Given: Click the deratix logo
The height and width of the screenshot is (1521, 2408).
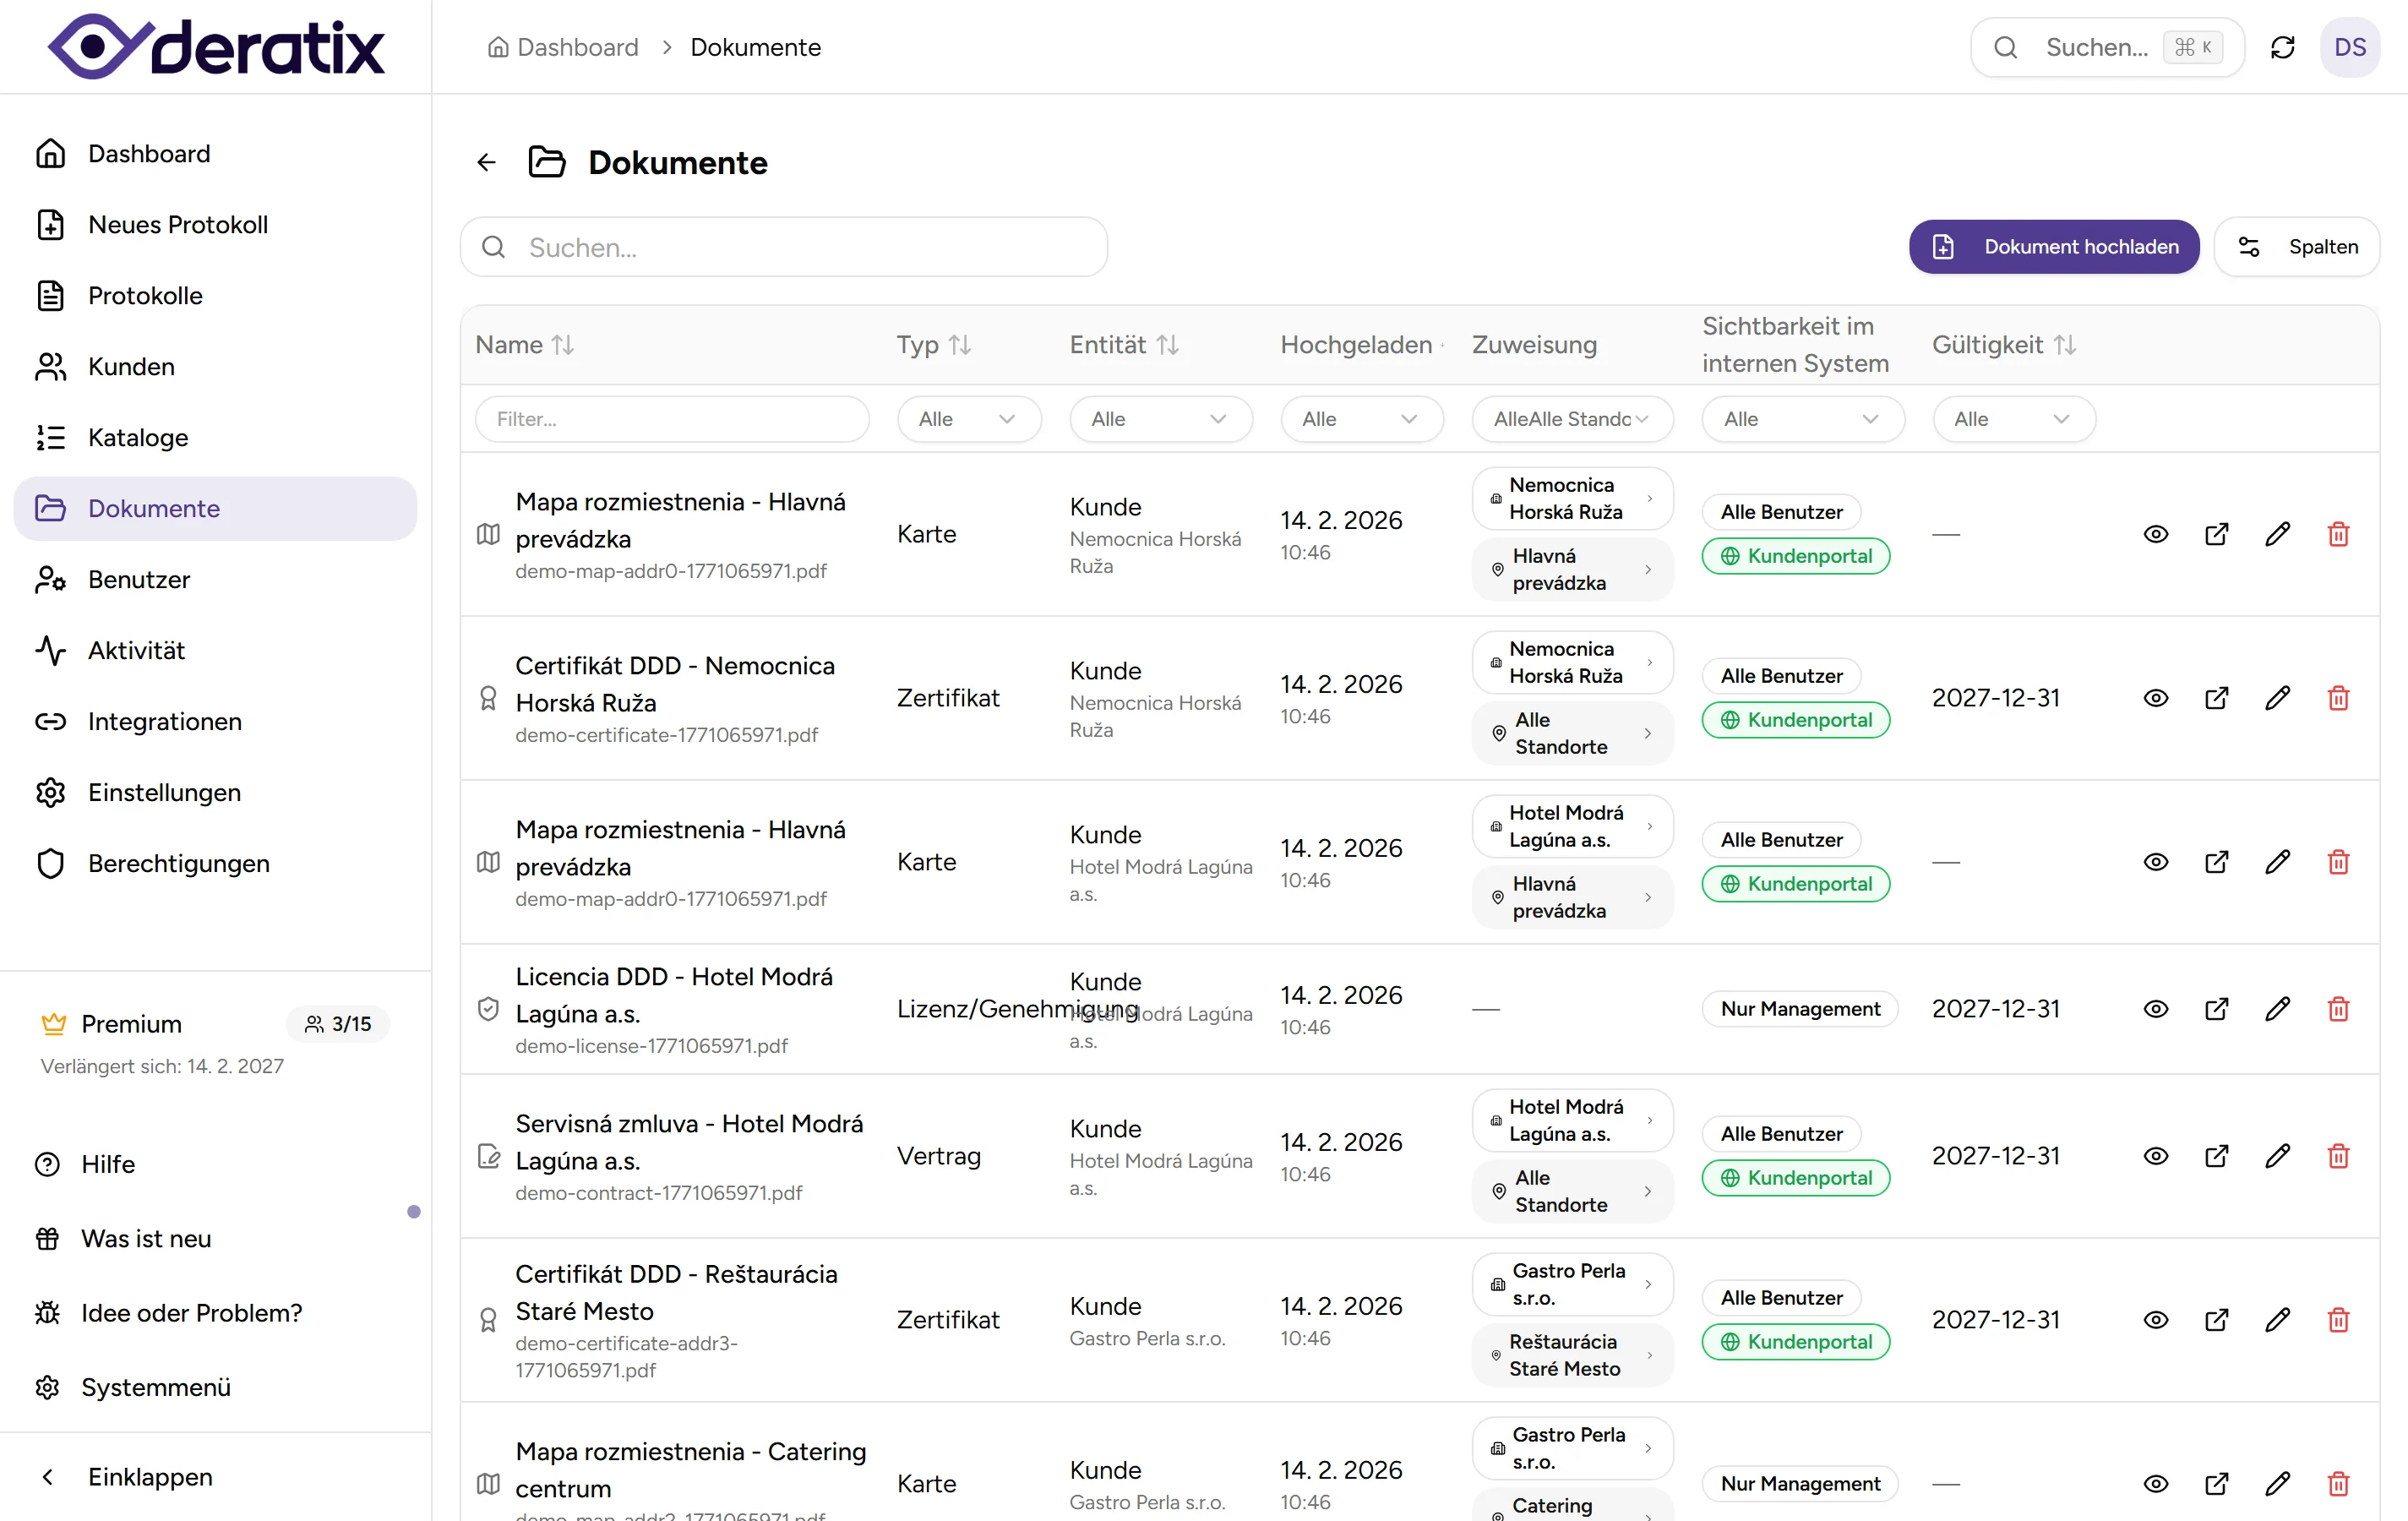Looking at the screenshot, I should [x=216, y=47].
